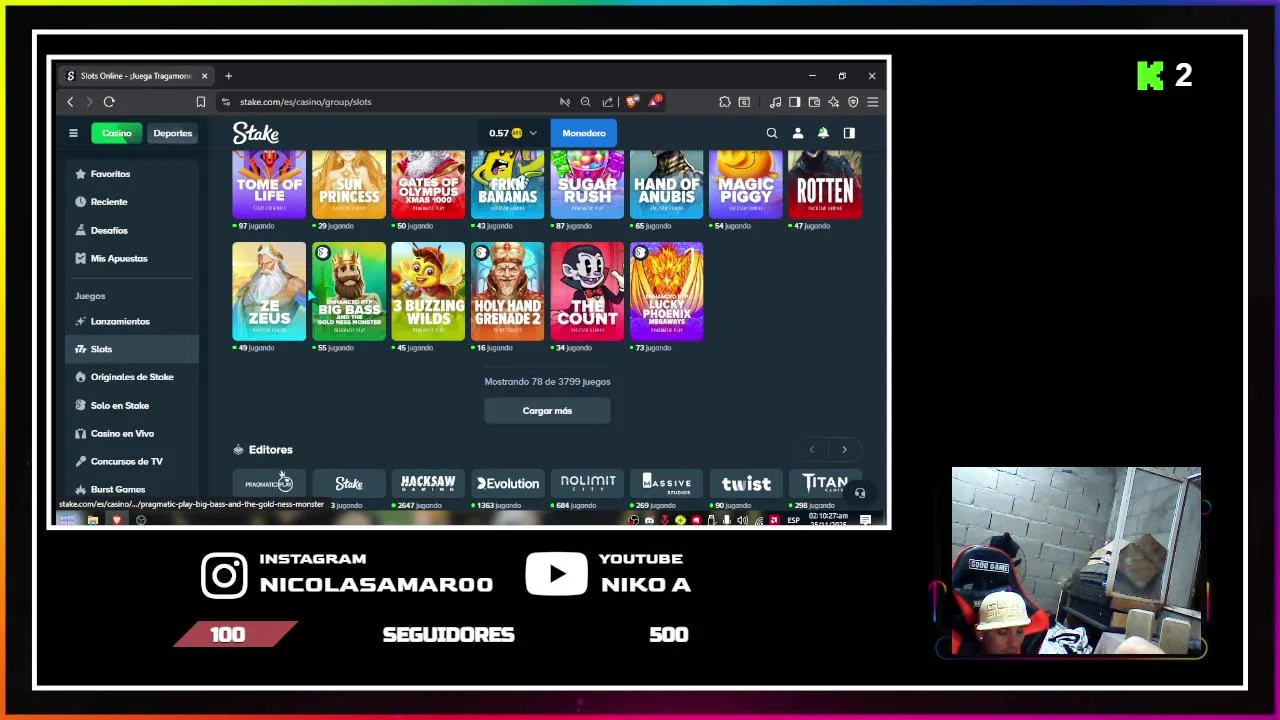Image resolution: width=1280 pixels, height=720 pixels.
Task: Open the Brave Rewards triangle icon
Action: pyautogui.click(x=655, y=101)
